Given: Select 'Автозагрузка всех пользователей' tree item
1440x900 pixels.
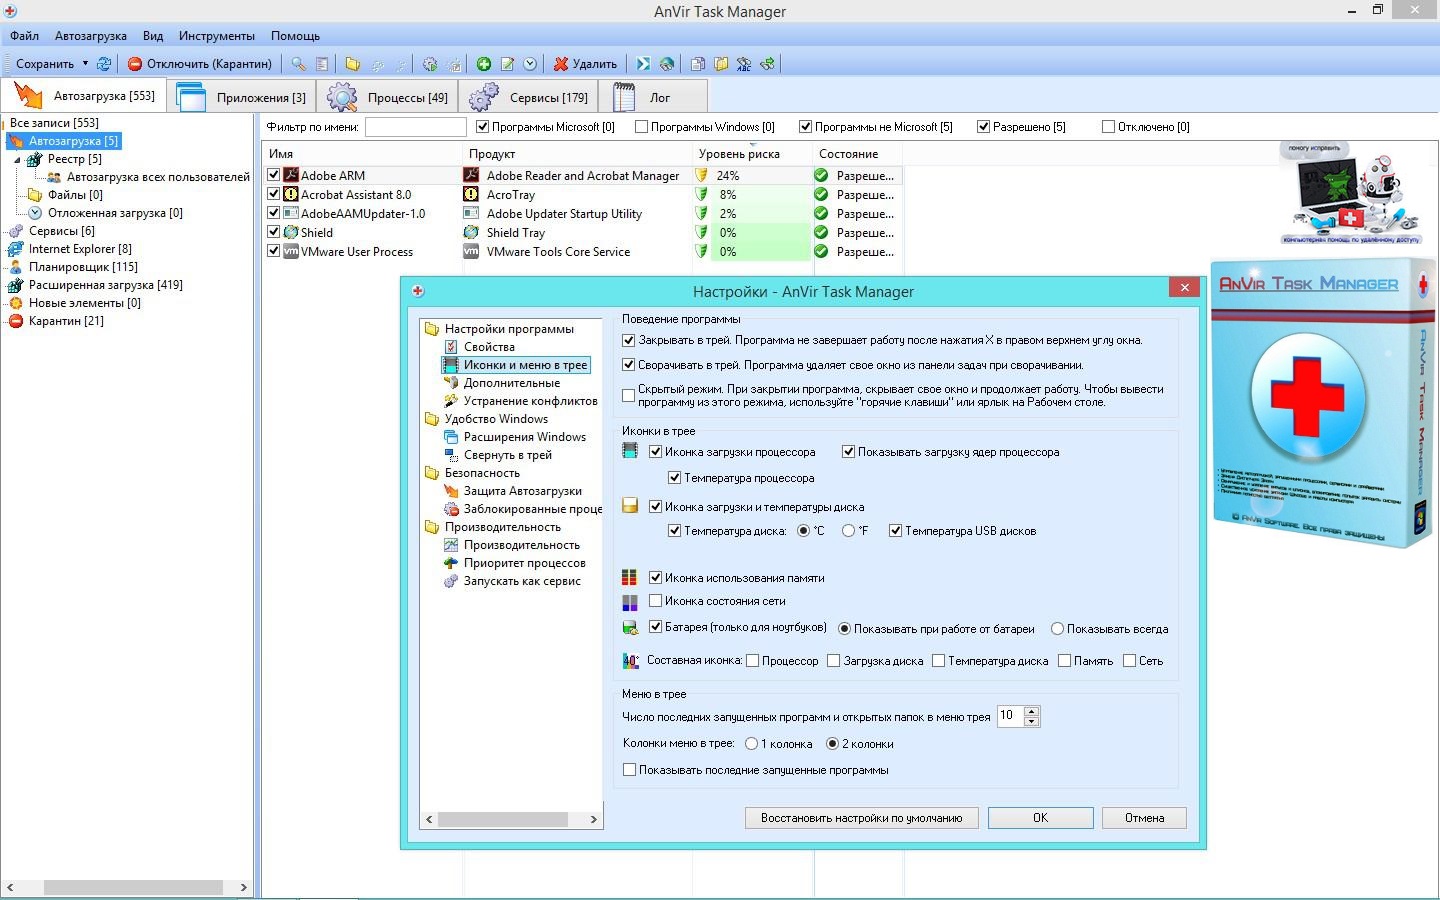Looking at the screenshot, I should (x=158, y=177).
